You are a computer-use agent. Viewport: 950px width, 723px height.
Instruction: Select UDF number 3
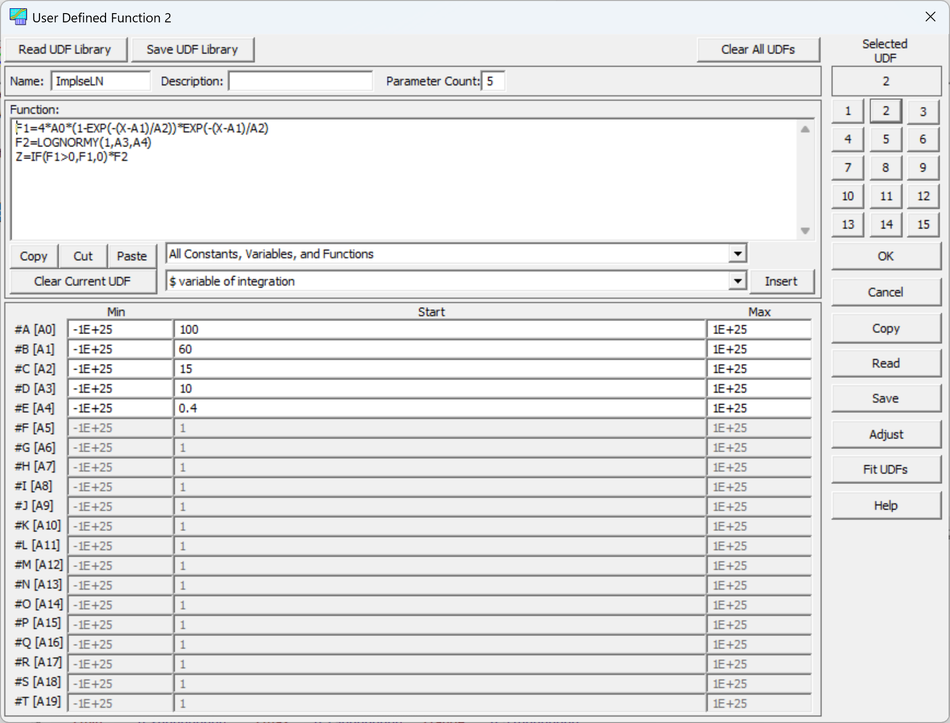[x=923, y=111]
